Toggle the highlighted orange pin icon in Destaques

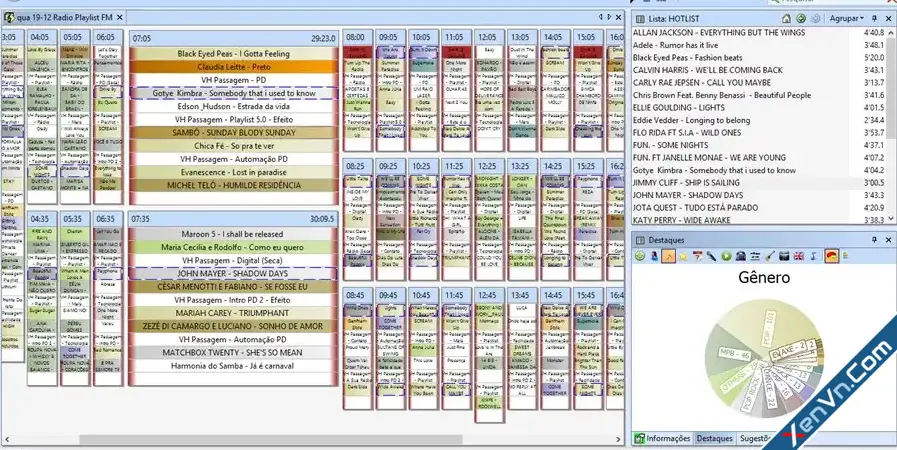coord(668,256)
